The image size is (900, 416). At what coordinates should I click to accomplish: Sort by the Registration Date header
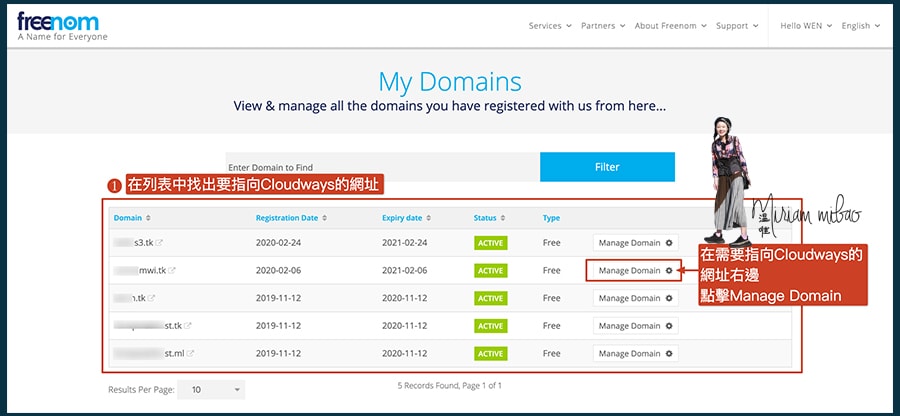pyautogui.click(x=287, y=218)
